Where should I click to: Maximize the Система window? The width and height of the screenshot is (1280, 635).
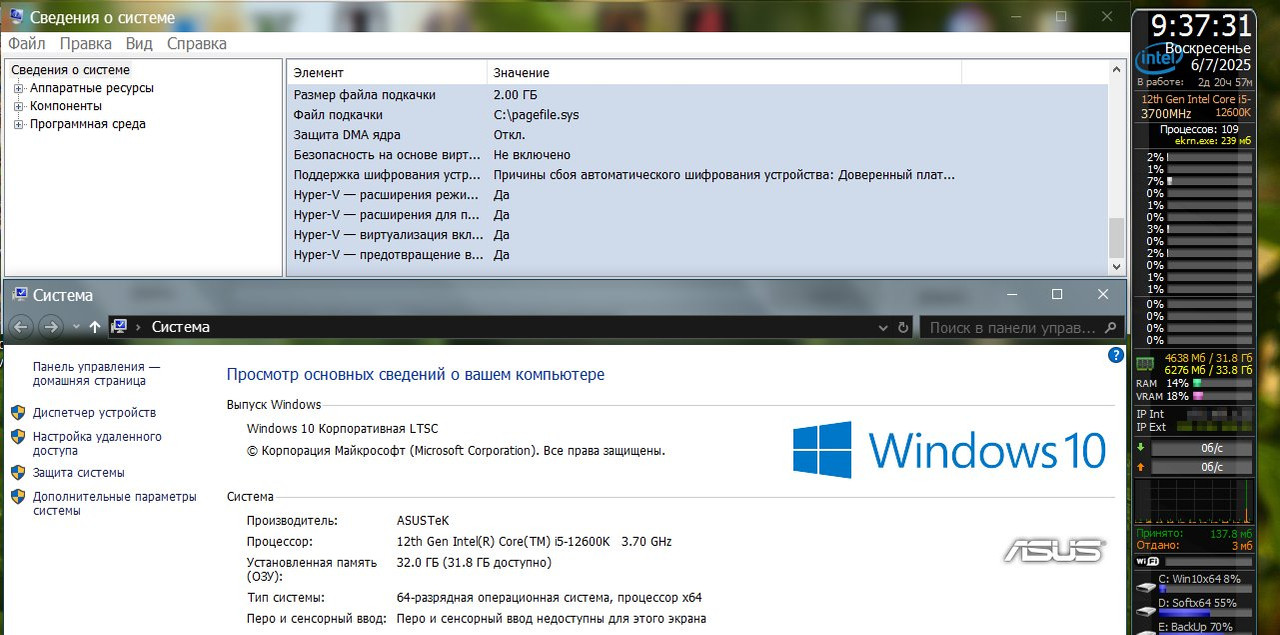pos(1057,294)
